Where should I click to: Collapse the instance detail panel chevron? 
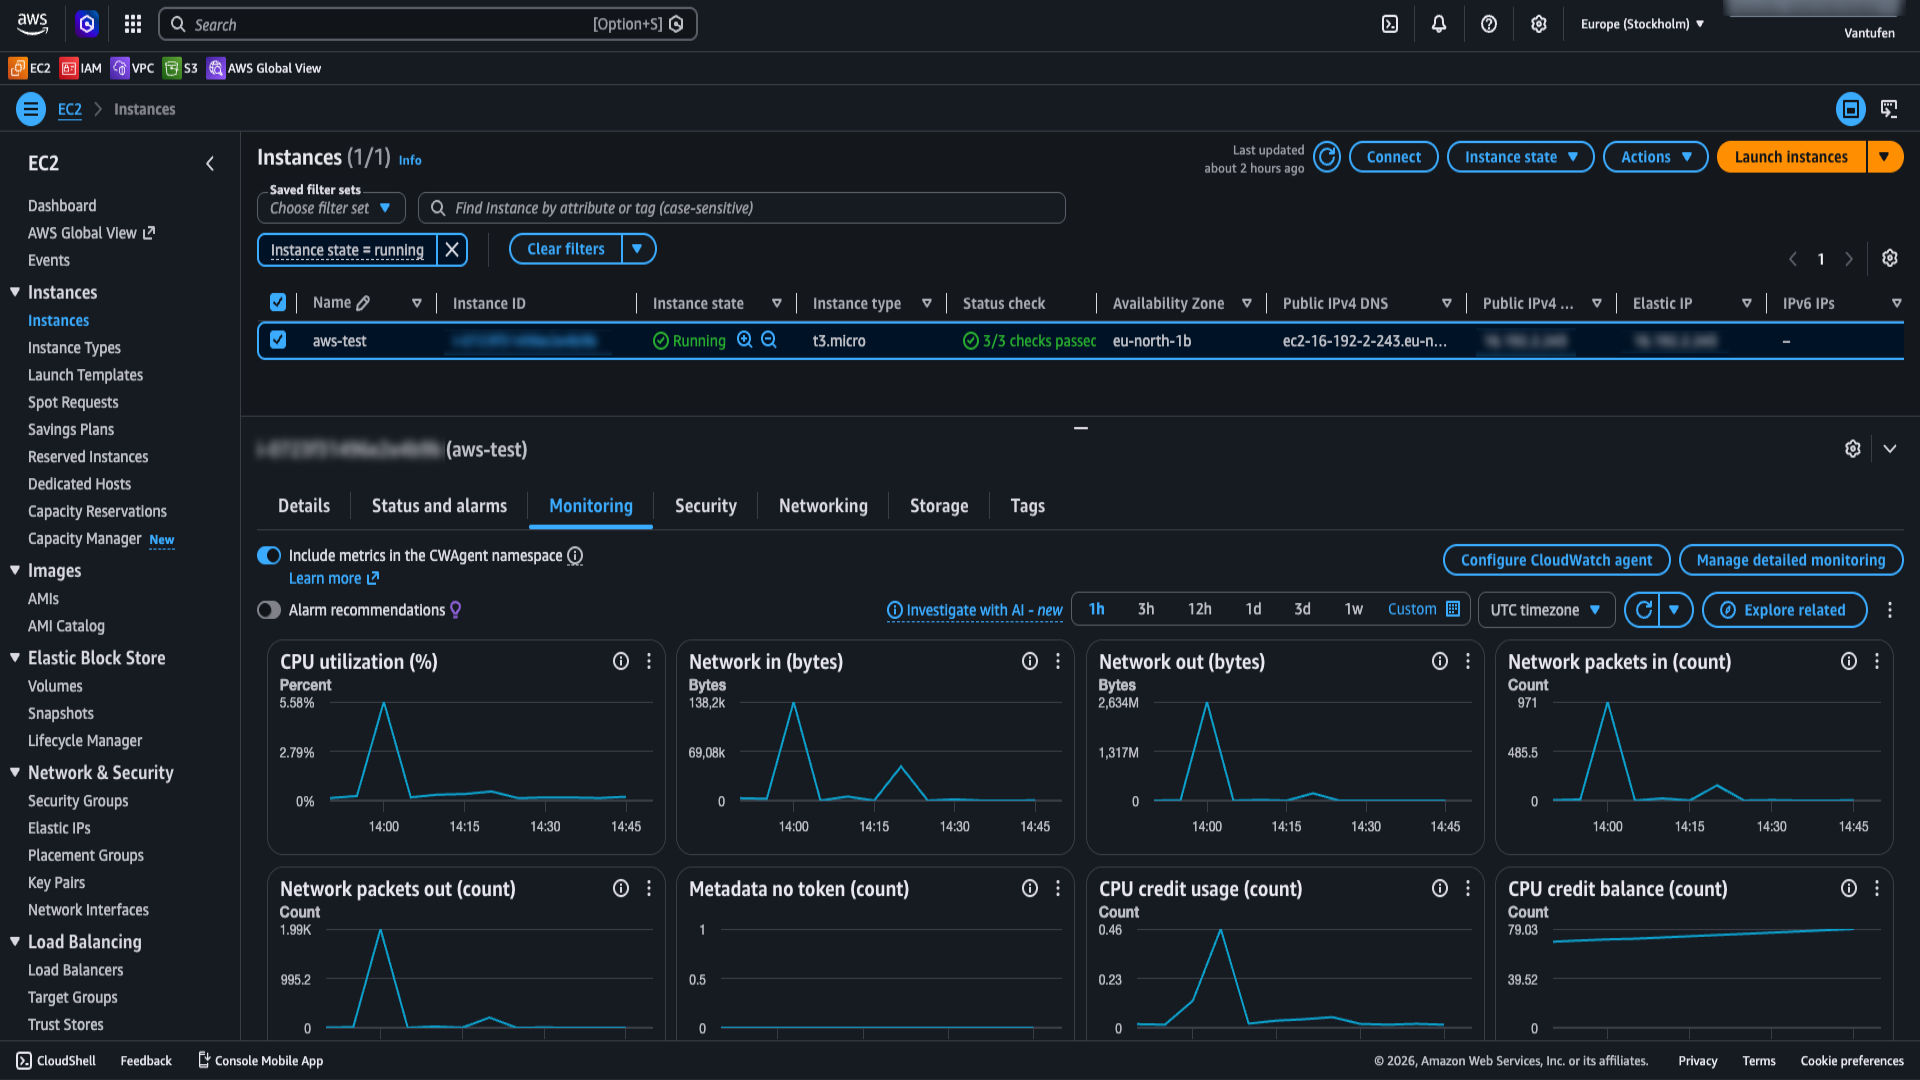(x=1889, y=449)
